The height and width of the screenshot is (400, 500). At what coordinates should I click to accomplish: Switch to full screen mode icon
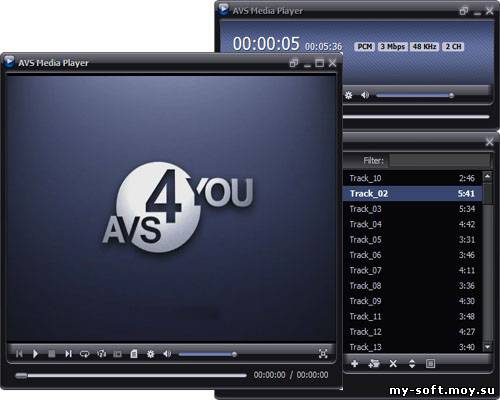click(x=323, y=354)
